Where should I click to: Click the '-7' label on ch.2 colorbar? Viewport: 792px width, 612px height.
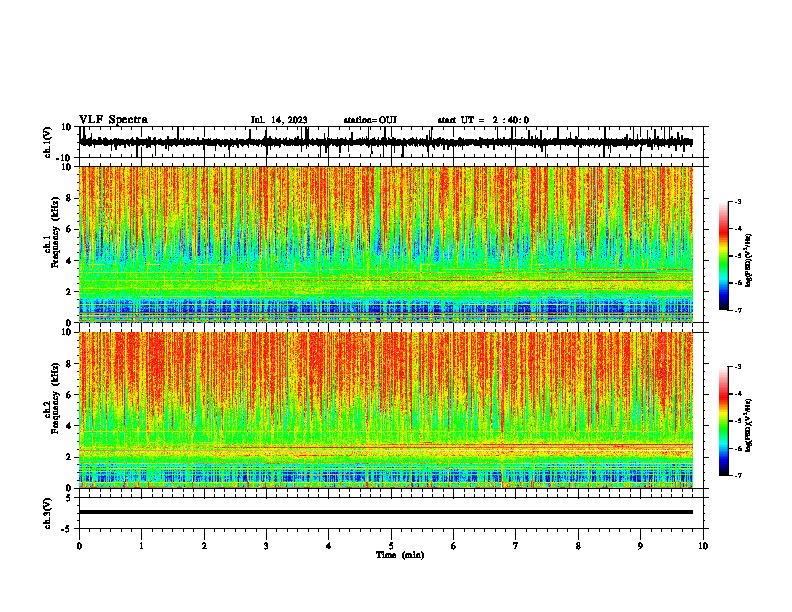coord(738,475)
